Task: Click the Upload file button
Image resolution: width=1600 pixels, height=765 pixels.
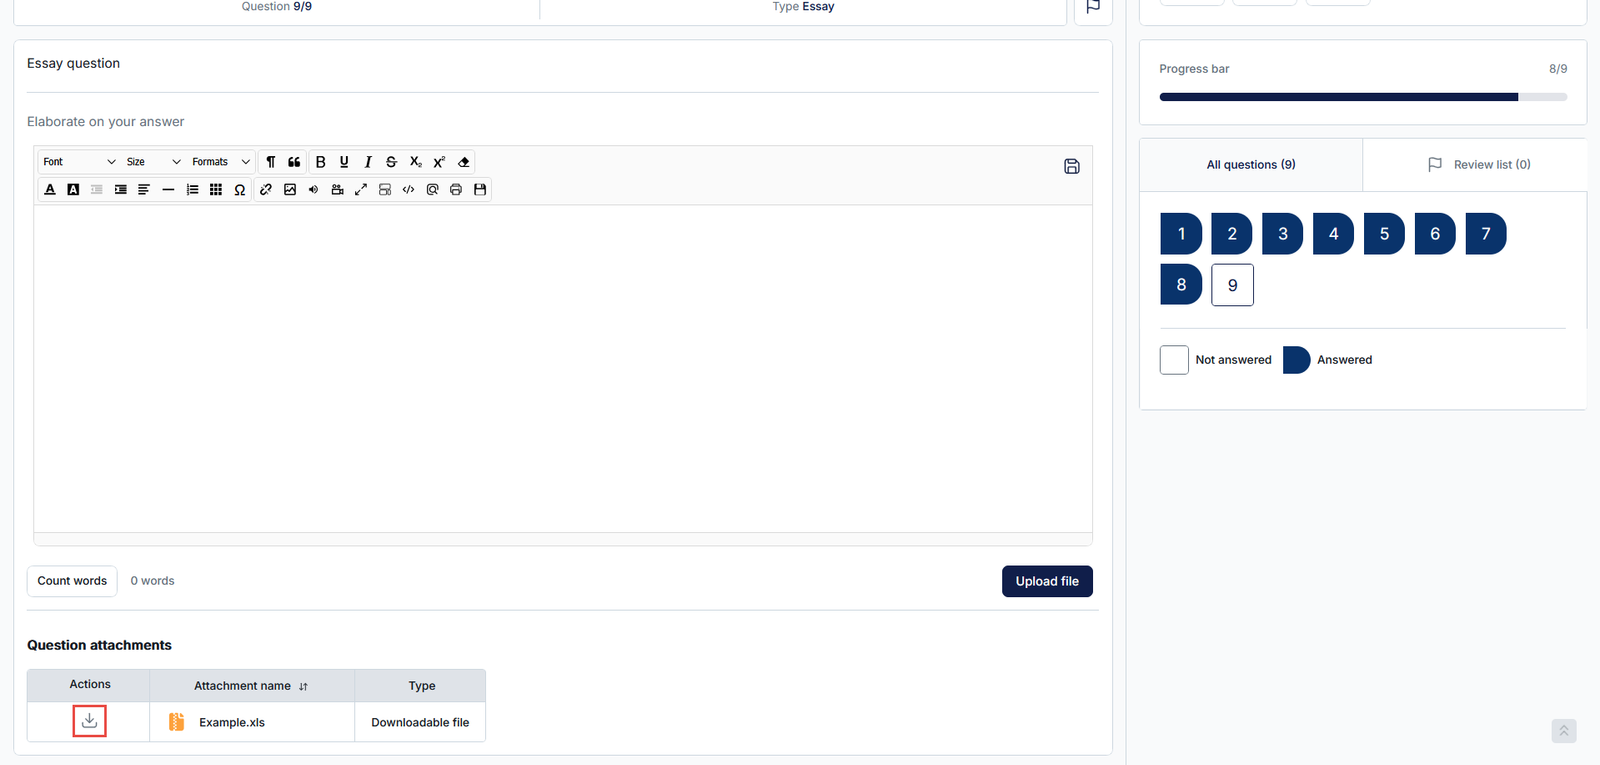Action: click(1047, 581)
